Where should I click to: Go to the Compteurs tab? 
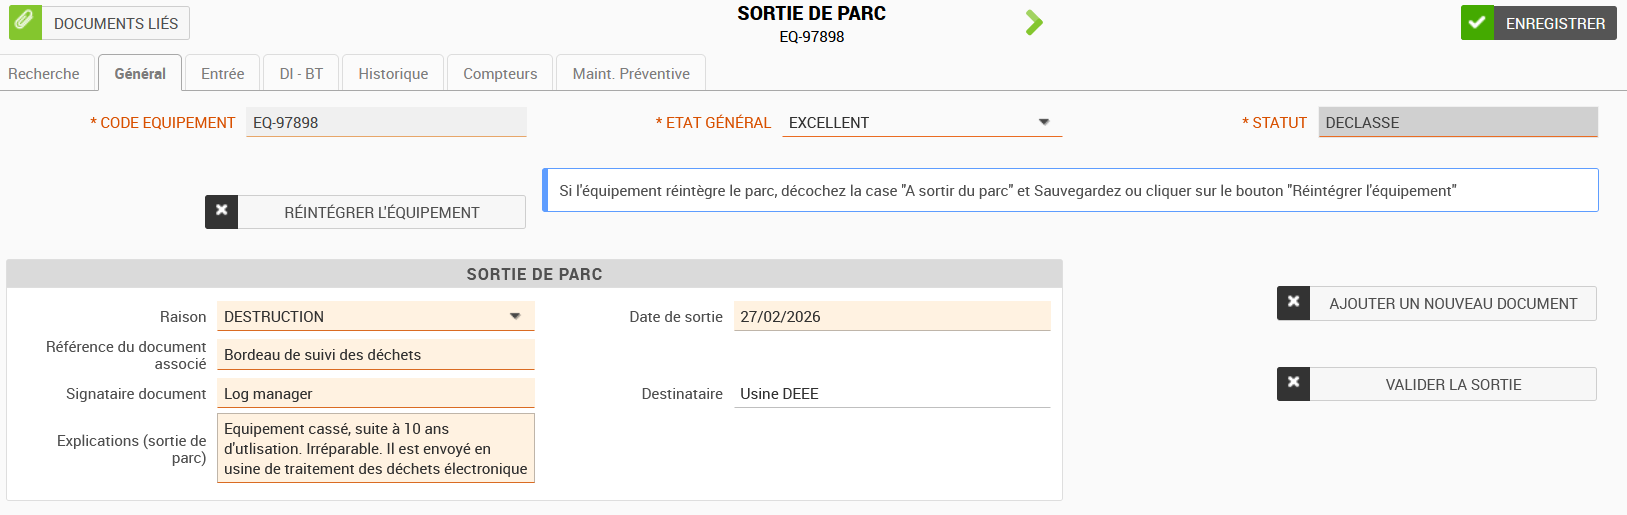pos(500,74)
